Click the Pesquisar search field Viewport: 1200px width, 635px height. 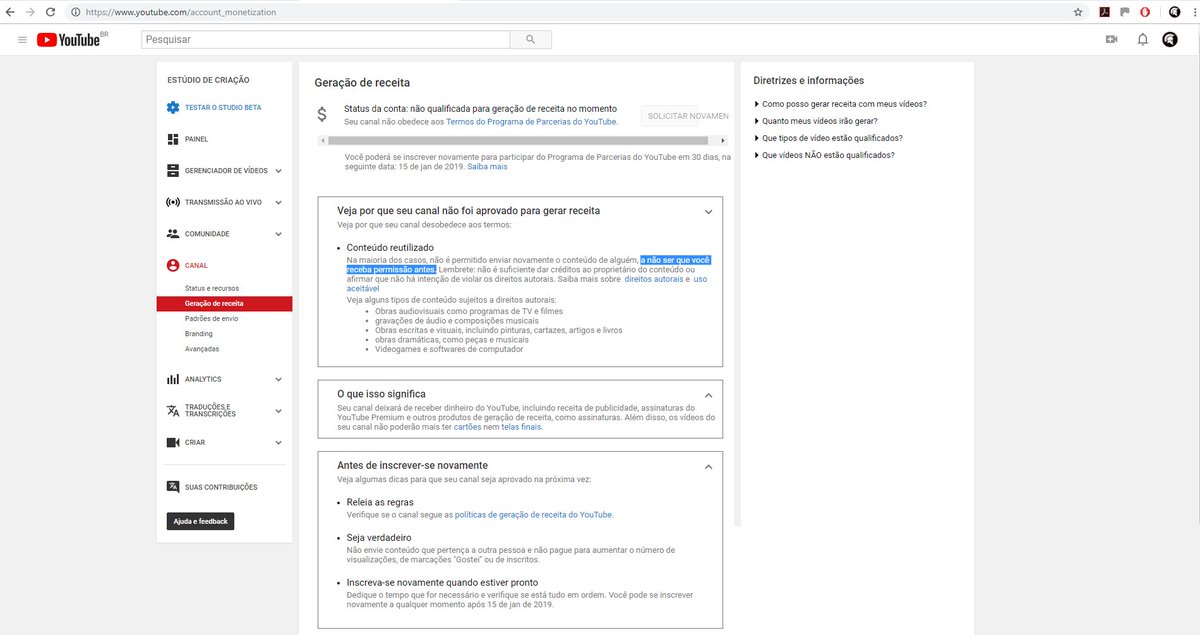[x=325, y=40]
